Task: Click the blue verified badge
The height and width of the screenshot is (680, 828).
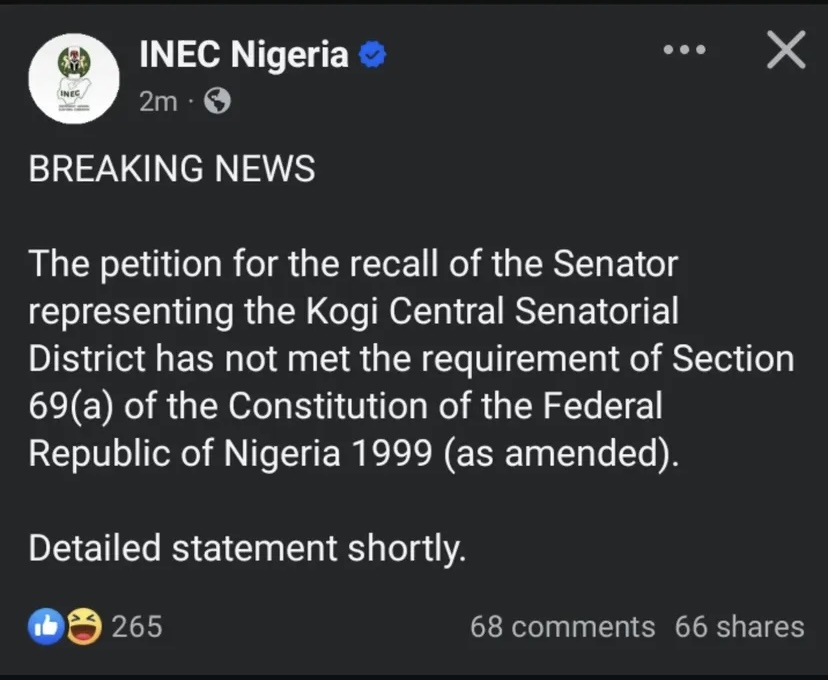Action: pyautogui.click(x=372, y=56)
